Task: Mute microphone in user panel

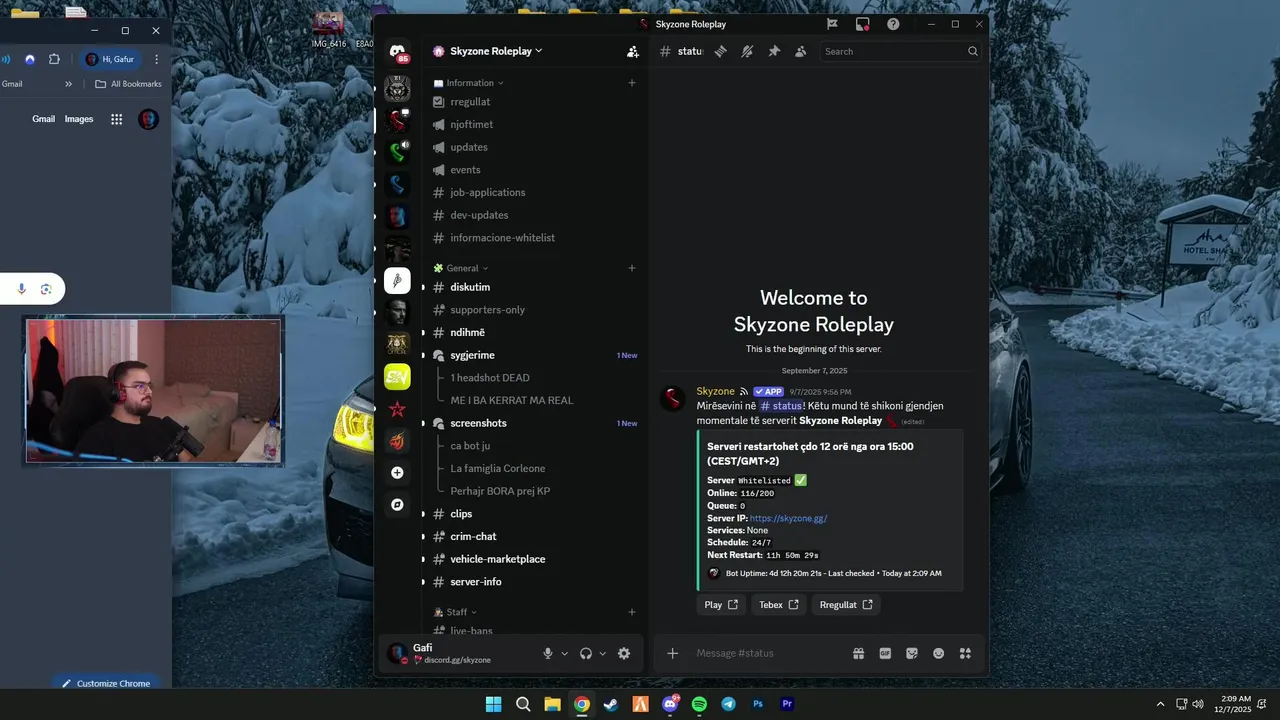Action: (x=548, y=653)
